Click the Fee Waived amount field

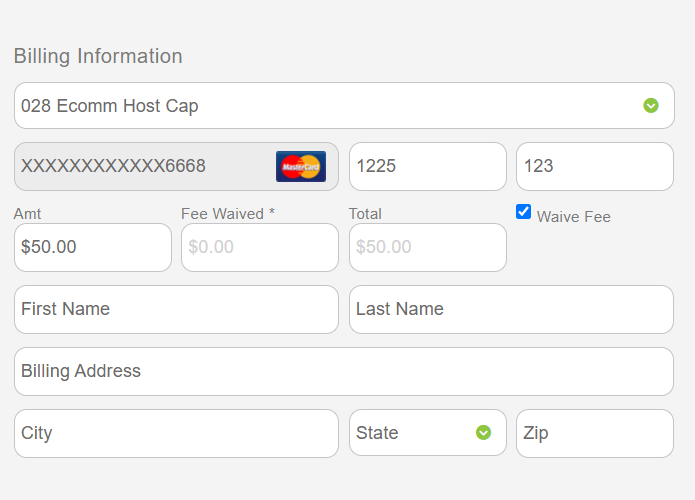tap(259, 247)
